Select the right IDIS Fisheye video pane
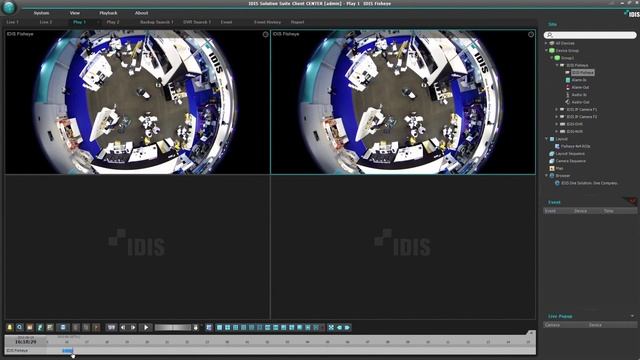The image size is (640, 360). point(403,102)
